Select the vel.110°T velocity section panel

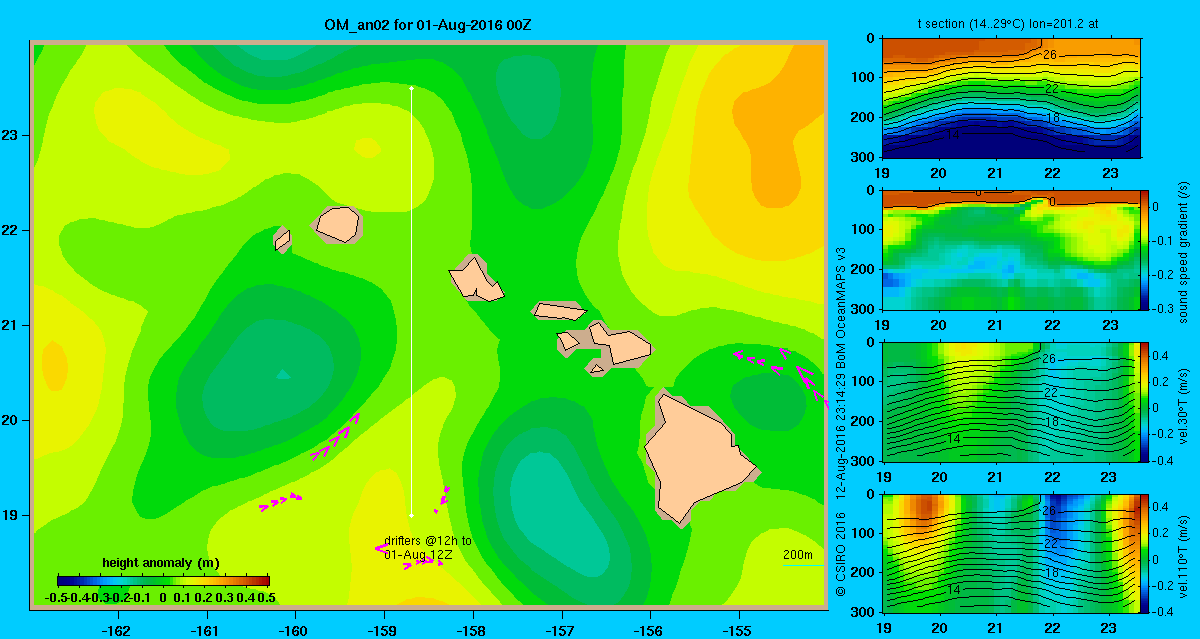1012,552
